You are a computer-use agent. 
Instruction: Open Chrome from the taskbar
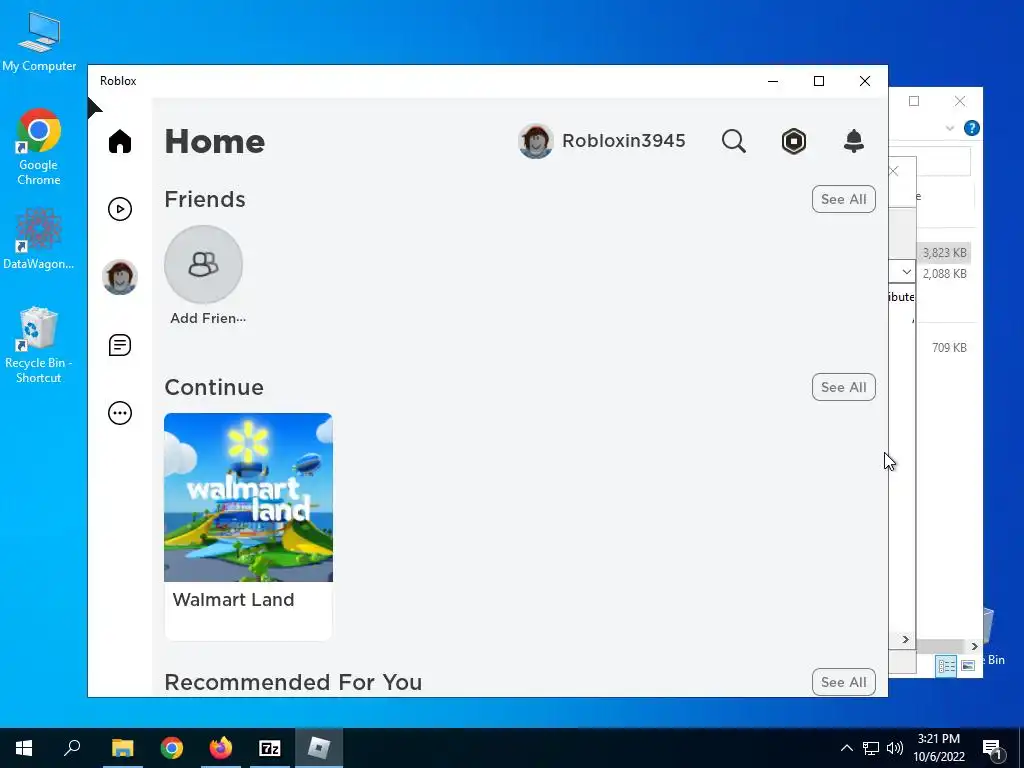tap(172, 748)
